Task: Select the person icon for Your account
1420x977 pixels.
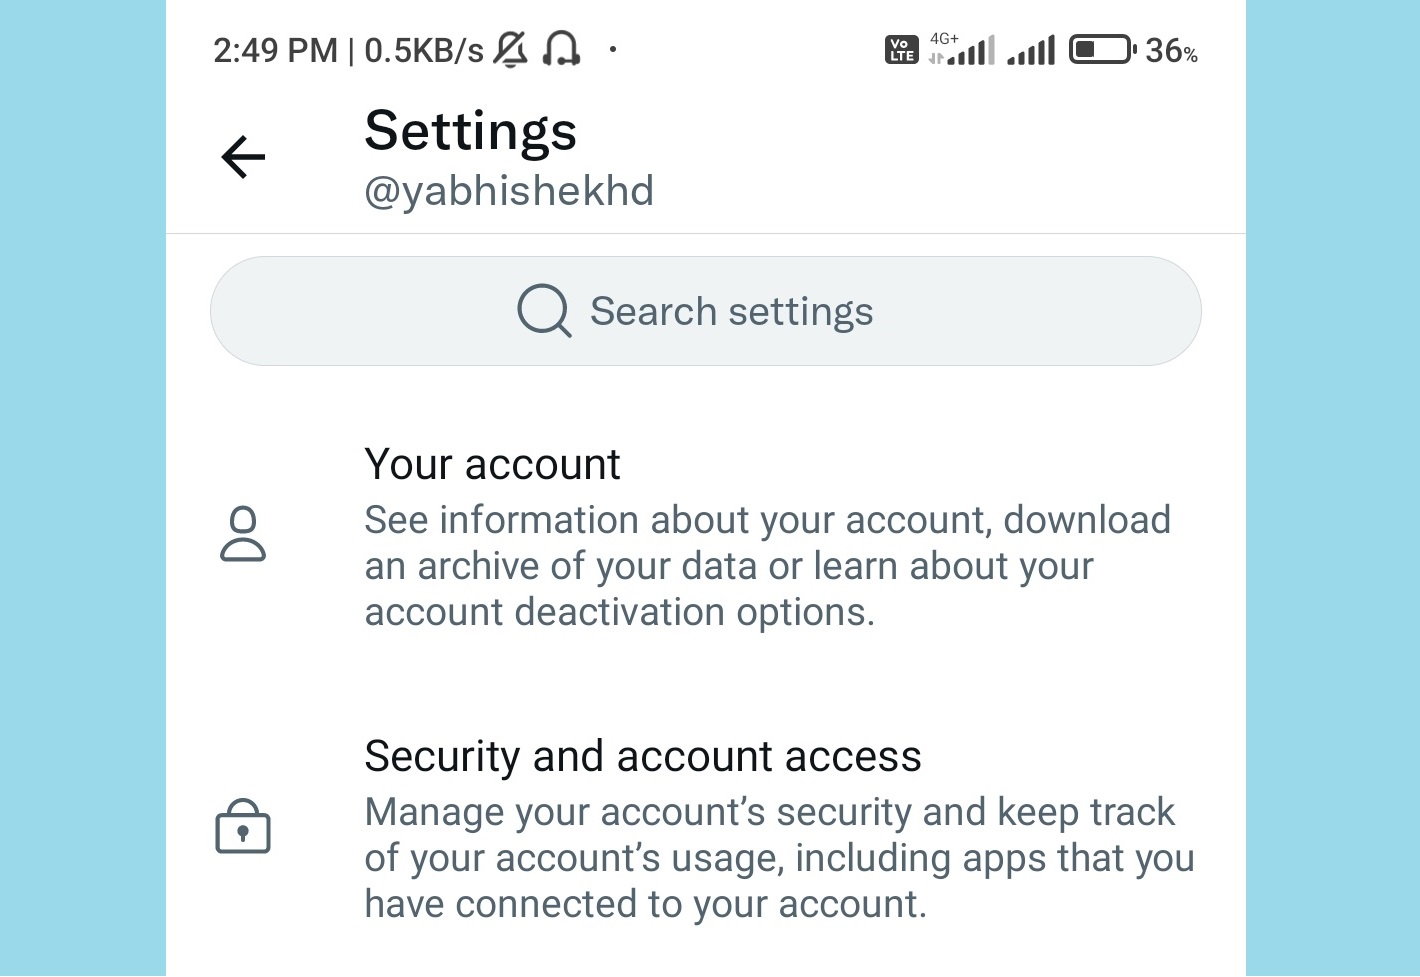Action: [x=243, y=534]
